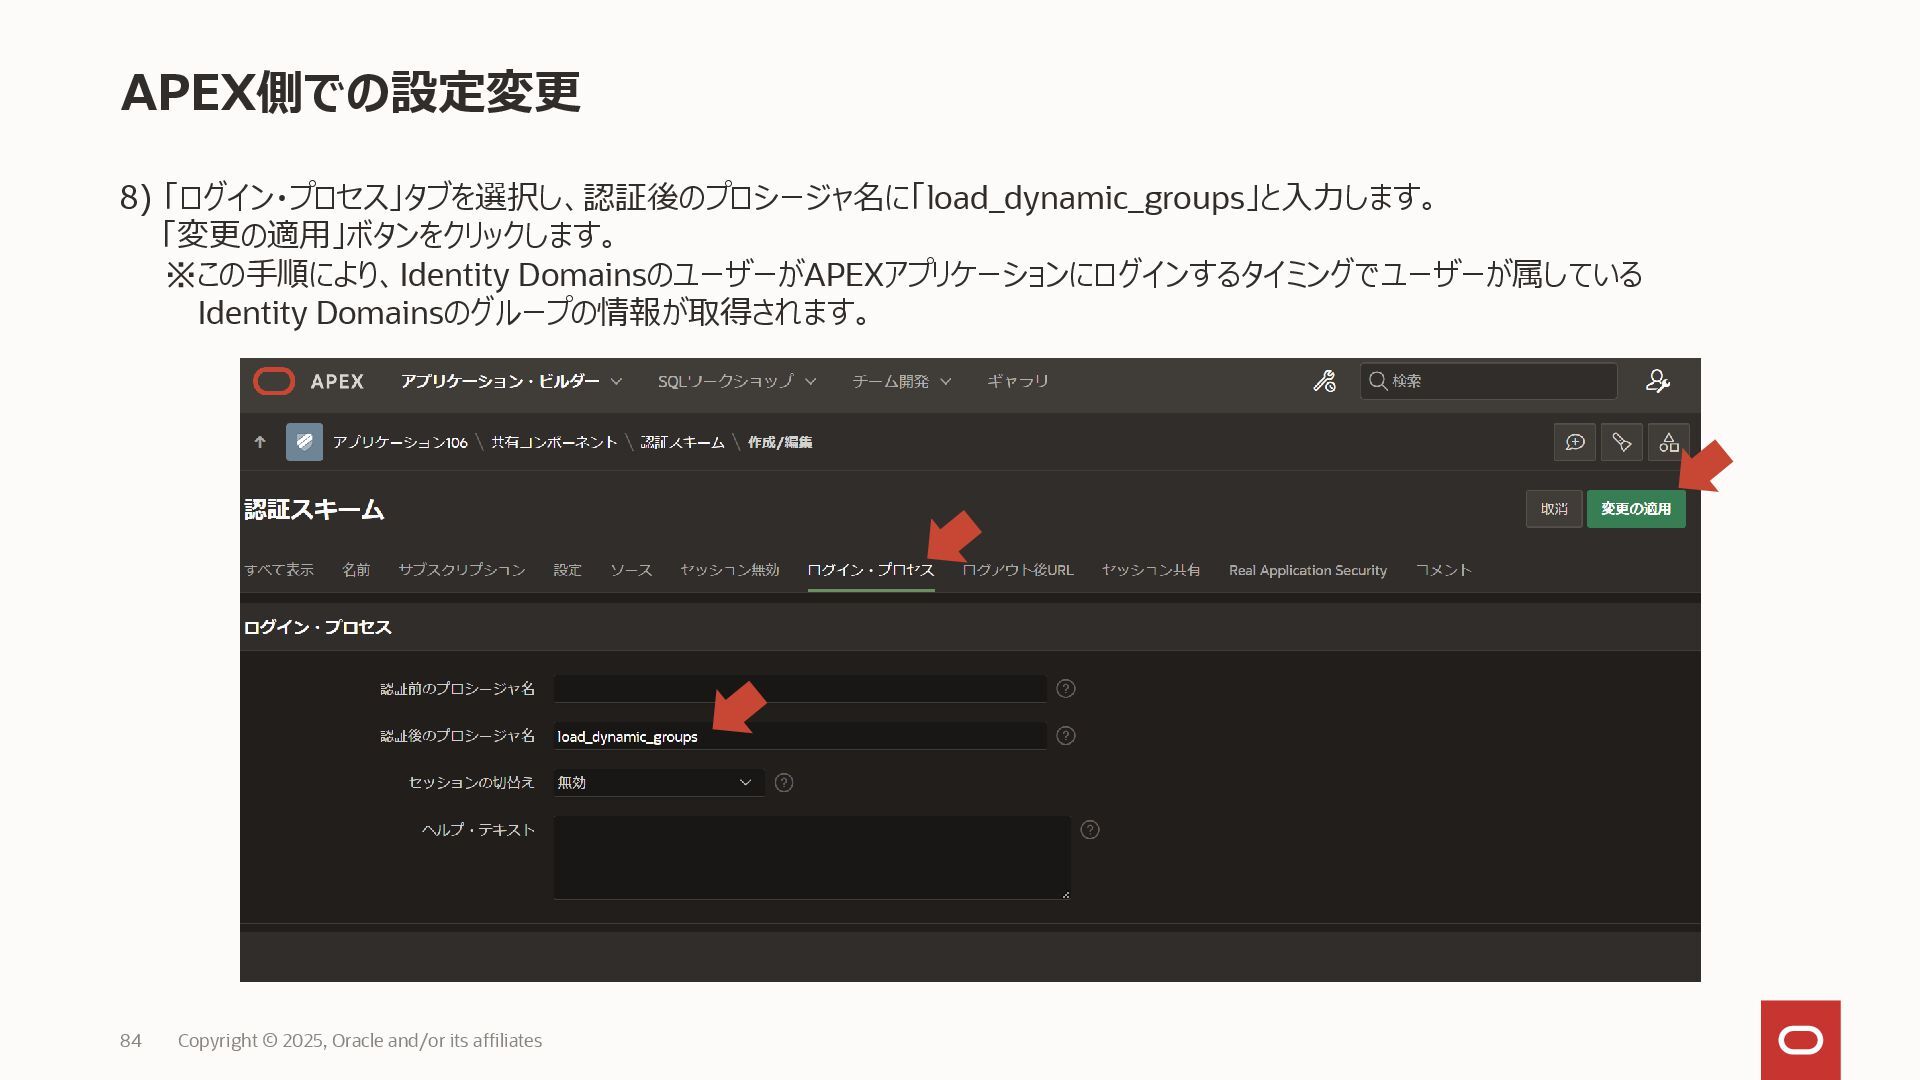Click the ヘルプ・テキスト textarea
The height and width of the screenshot is (1080, 1920).
(812, 858)
